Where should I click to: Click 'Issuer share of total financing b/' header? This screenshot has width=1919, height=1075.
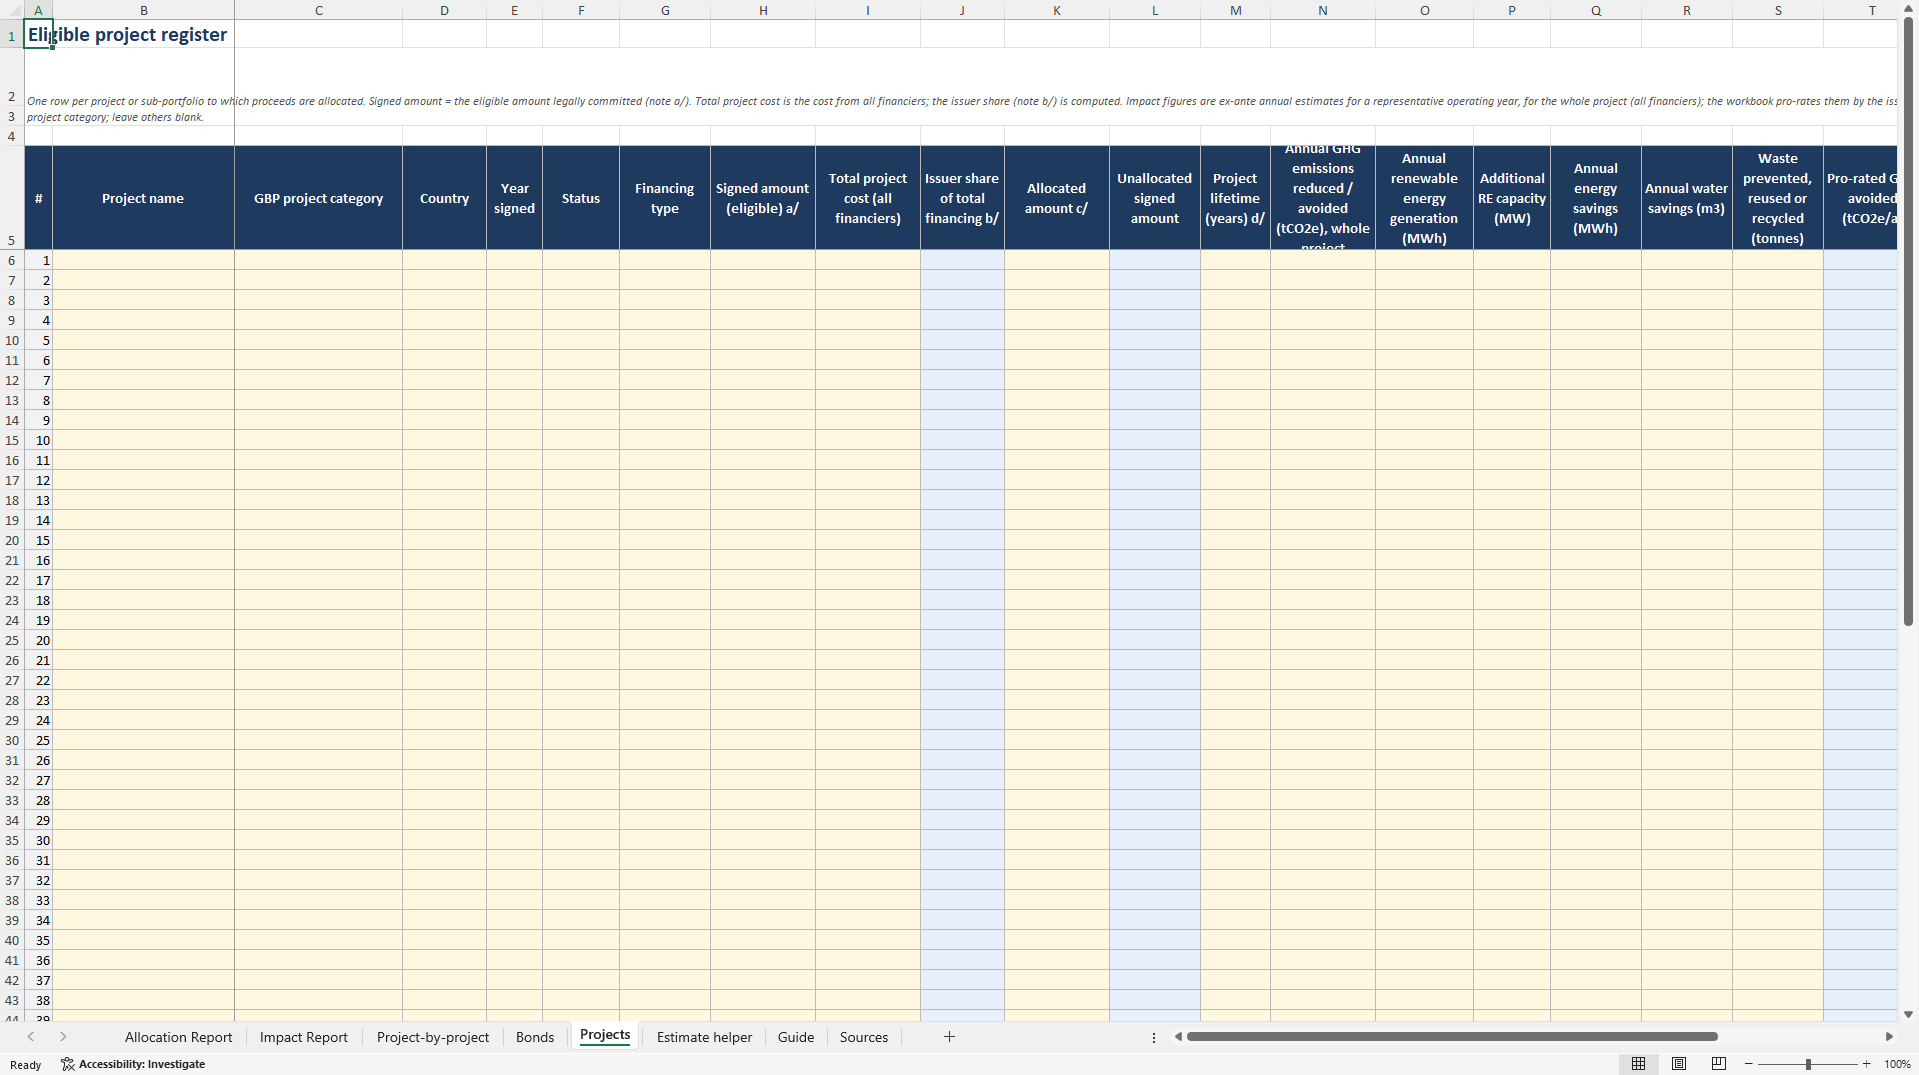[x=962, y=198]
